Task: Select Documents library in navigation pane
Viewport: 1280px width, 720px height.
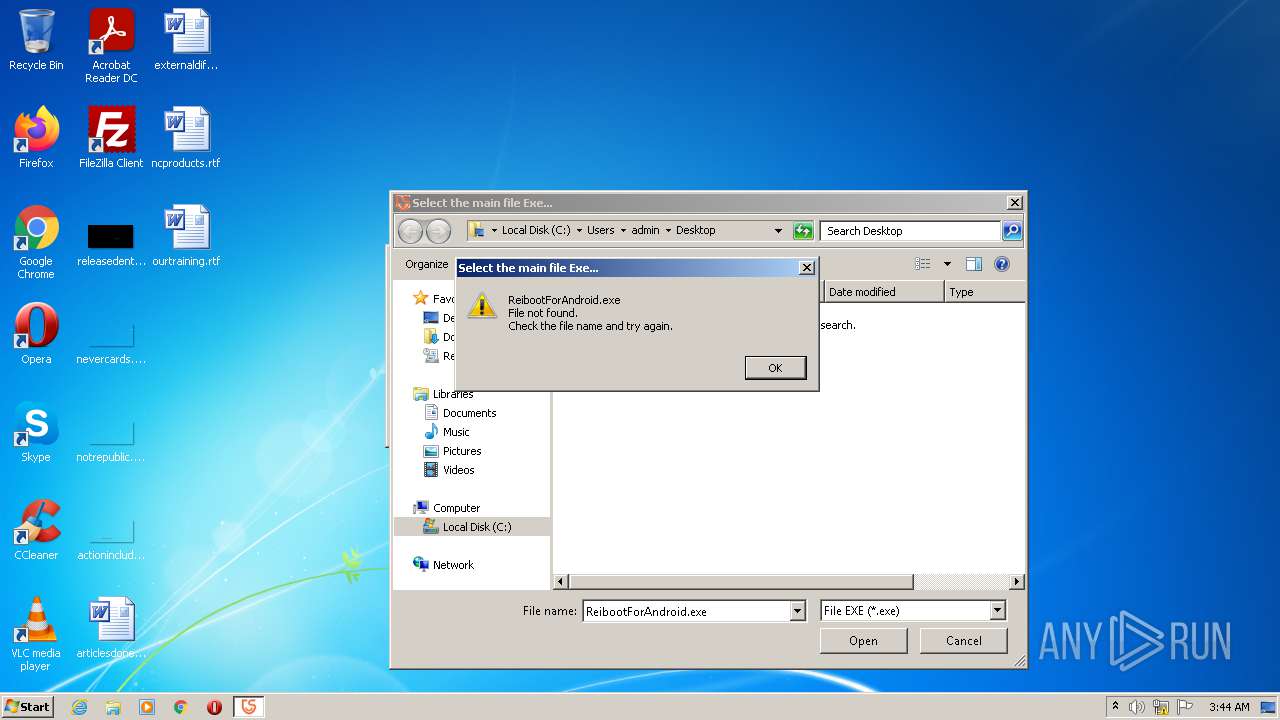Action: click(x=469, y=413)
